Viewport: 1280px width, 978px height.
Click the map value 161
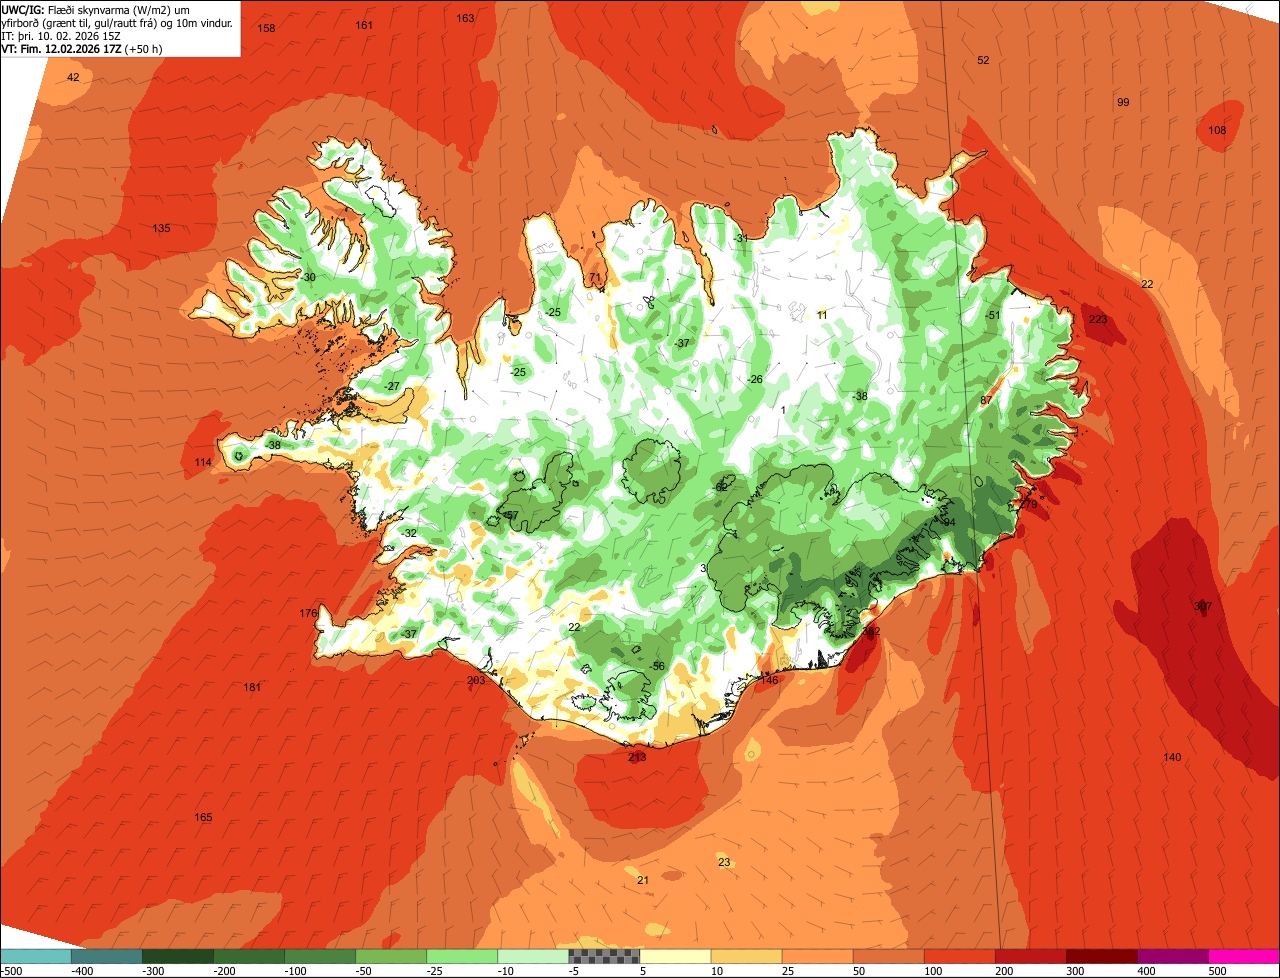364,25
